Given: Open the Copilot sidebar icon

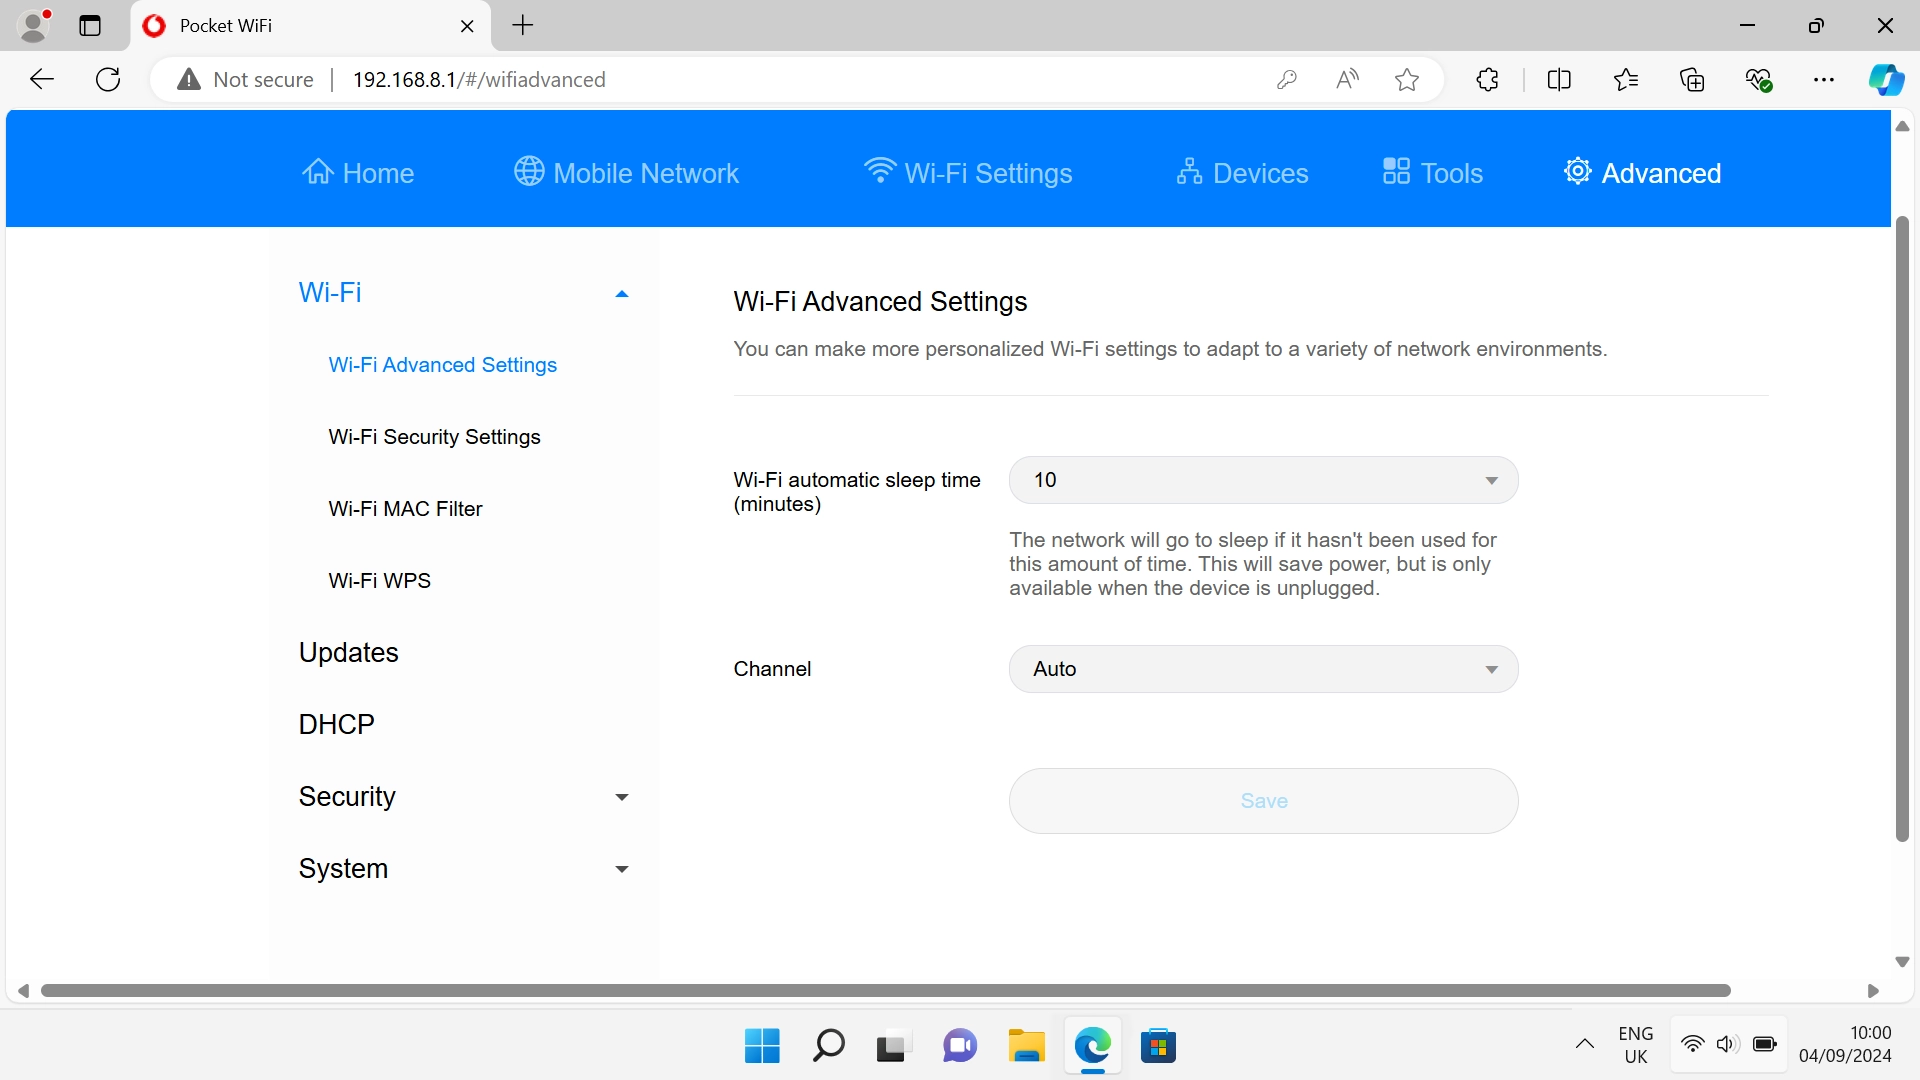Looking at the screenshot, I should (1886, 80).
